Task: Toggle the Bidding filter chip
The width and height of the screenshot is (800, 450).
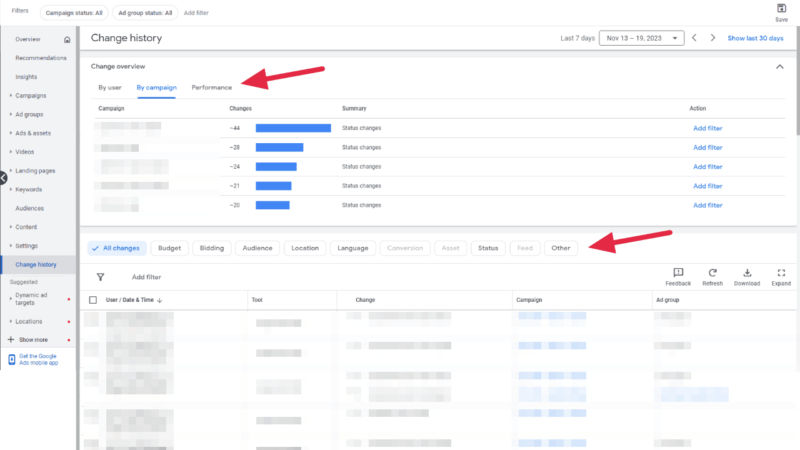Action: [x=212, y=248]
